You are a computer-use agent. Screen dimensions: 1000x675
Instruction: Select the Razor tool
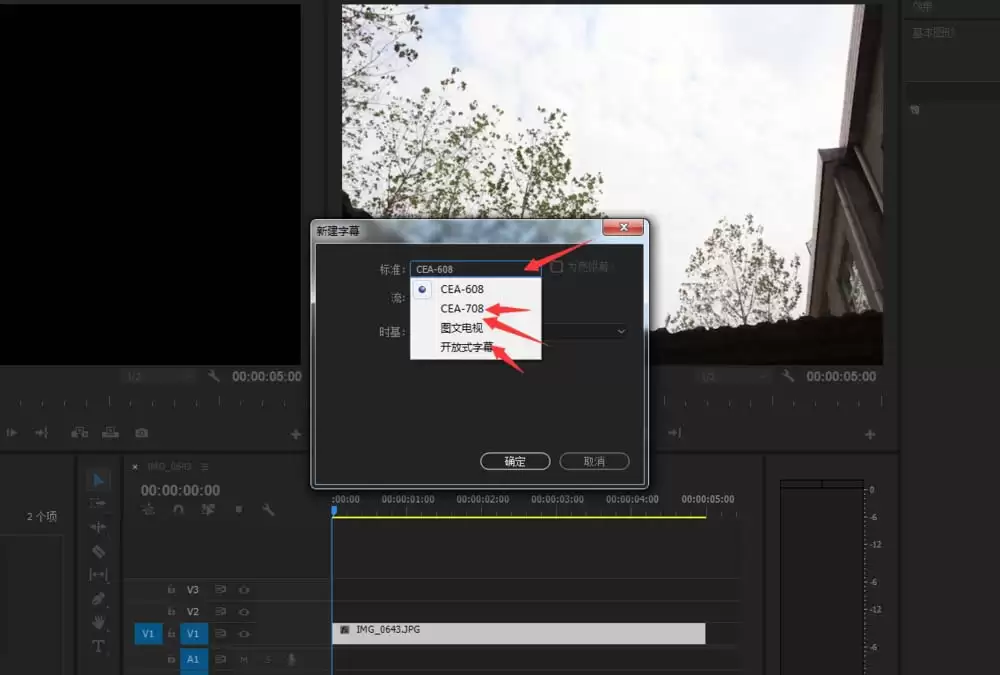(98, 551)
